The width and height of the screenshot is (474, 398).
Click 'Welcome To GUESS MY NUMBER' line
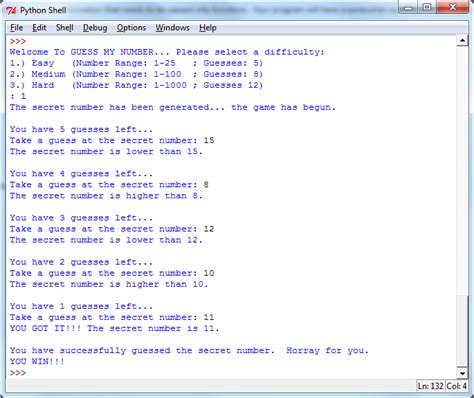(167, 52)
